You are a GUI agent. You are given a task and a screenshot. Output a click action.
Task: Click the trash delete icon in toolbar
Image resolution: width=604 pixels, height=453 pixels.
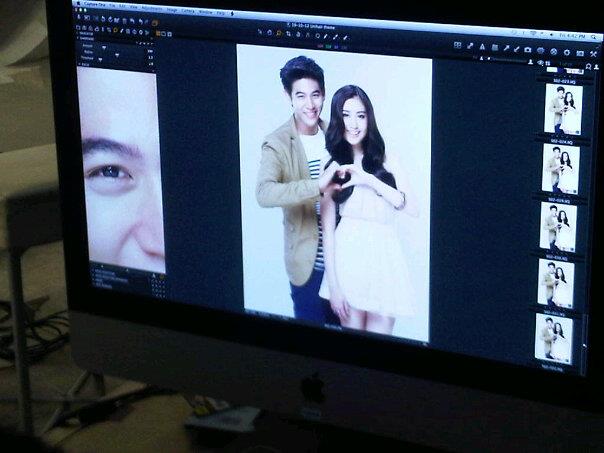pos(124,21)
